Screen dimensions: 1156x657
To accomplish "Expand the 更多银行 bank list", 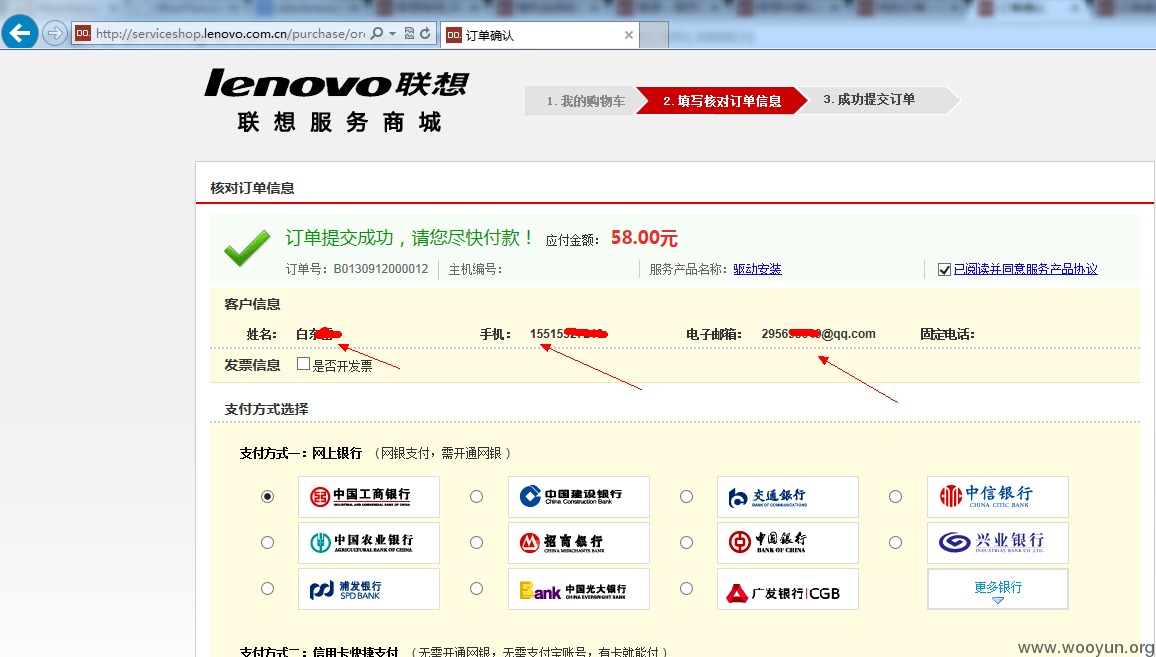I will 997,588.
